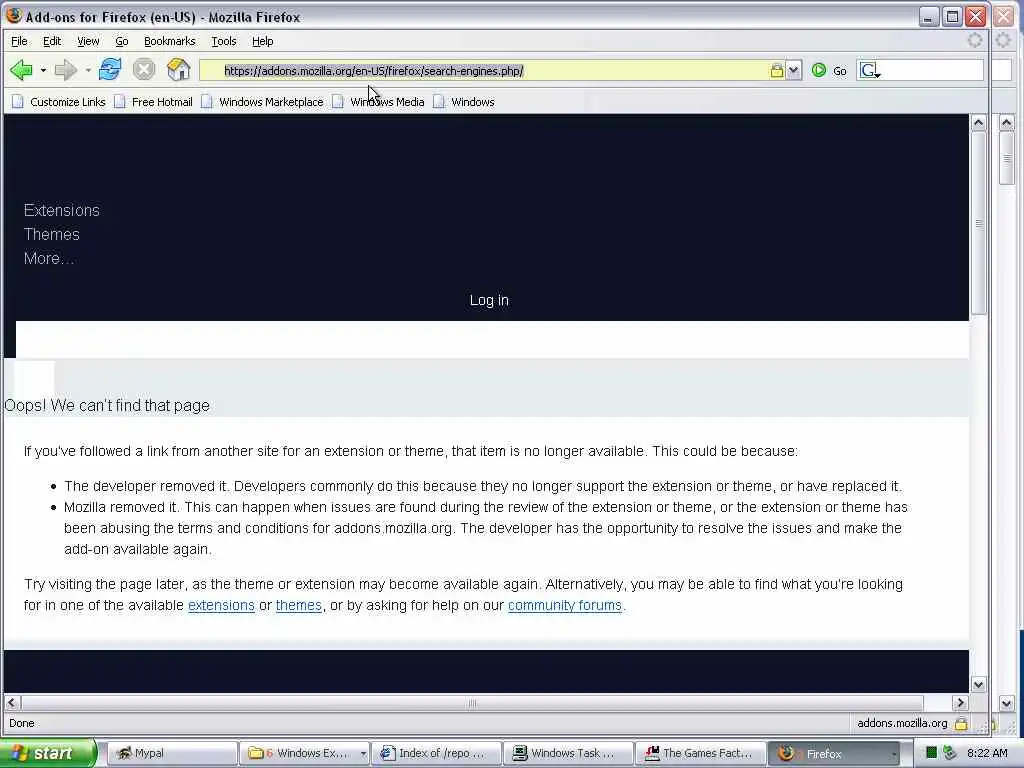The width and height of the screenshot is (1024, 768).
Task: Open the Windows Marketplace bookmark
Action: pos(263,102)
